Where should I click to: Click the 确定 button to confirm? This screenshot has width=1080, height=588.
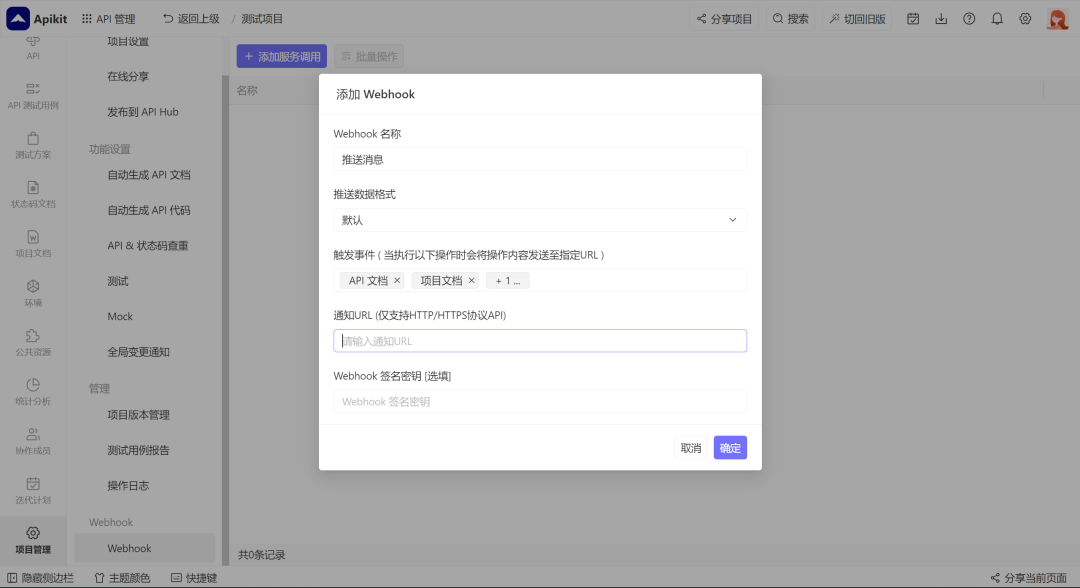tap(730, 447)
